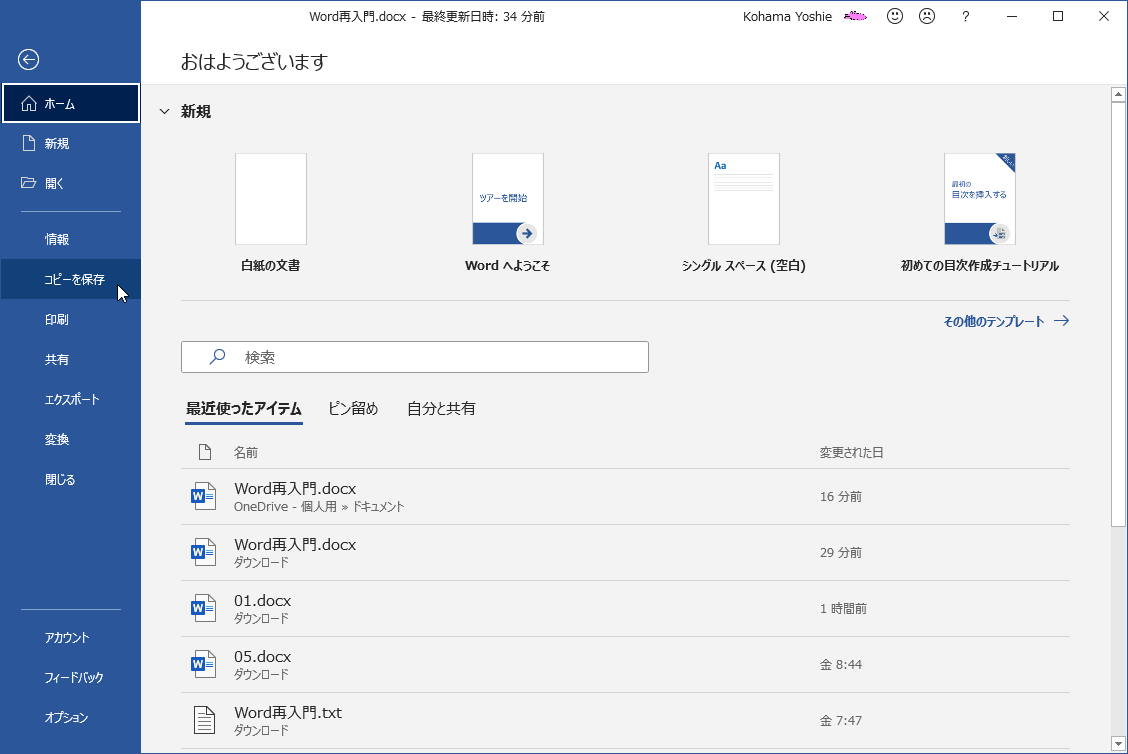
Task: Select 新規 in the left sidebar
Action: pos(70,143)
